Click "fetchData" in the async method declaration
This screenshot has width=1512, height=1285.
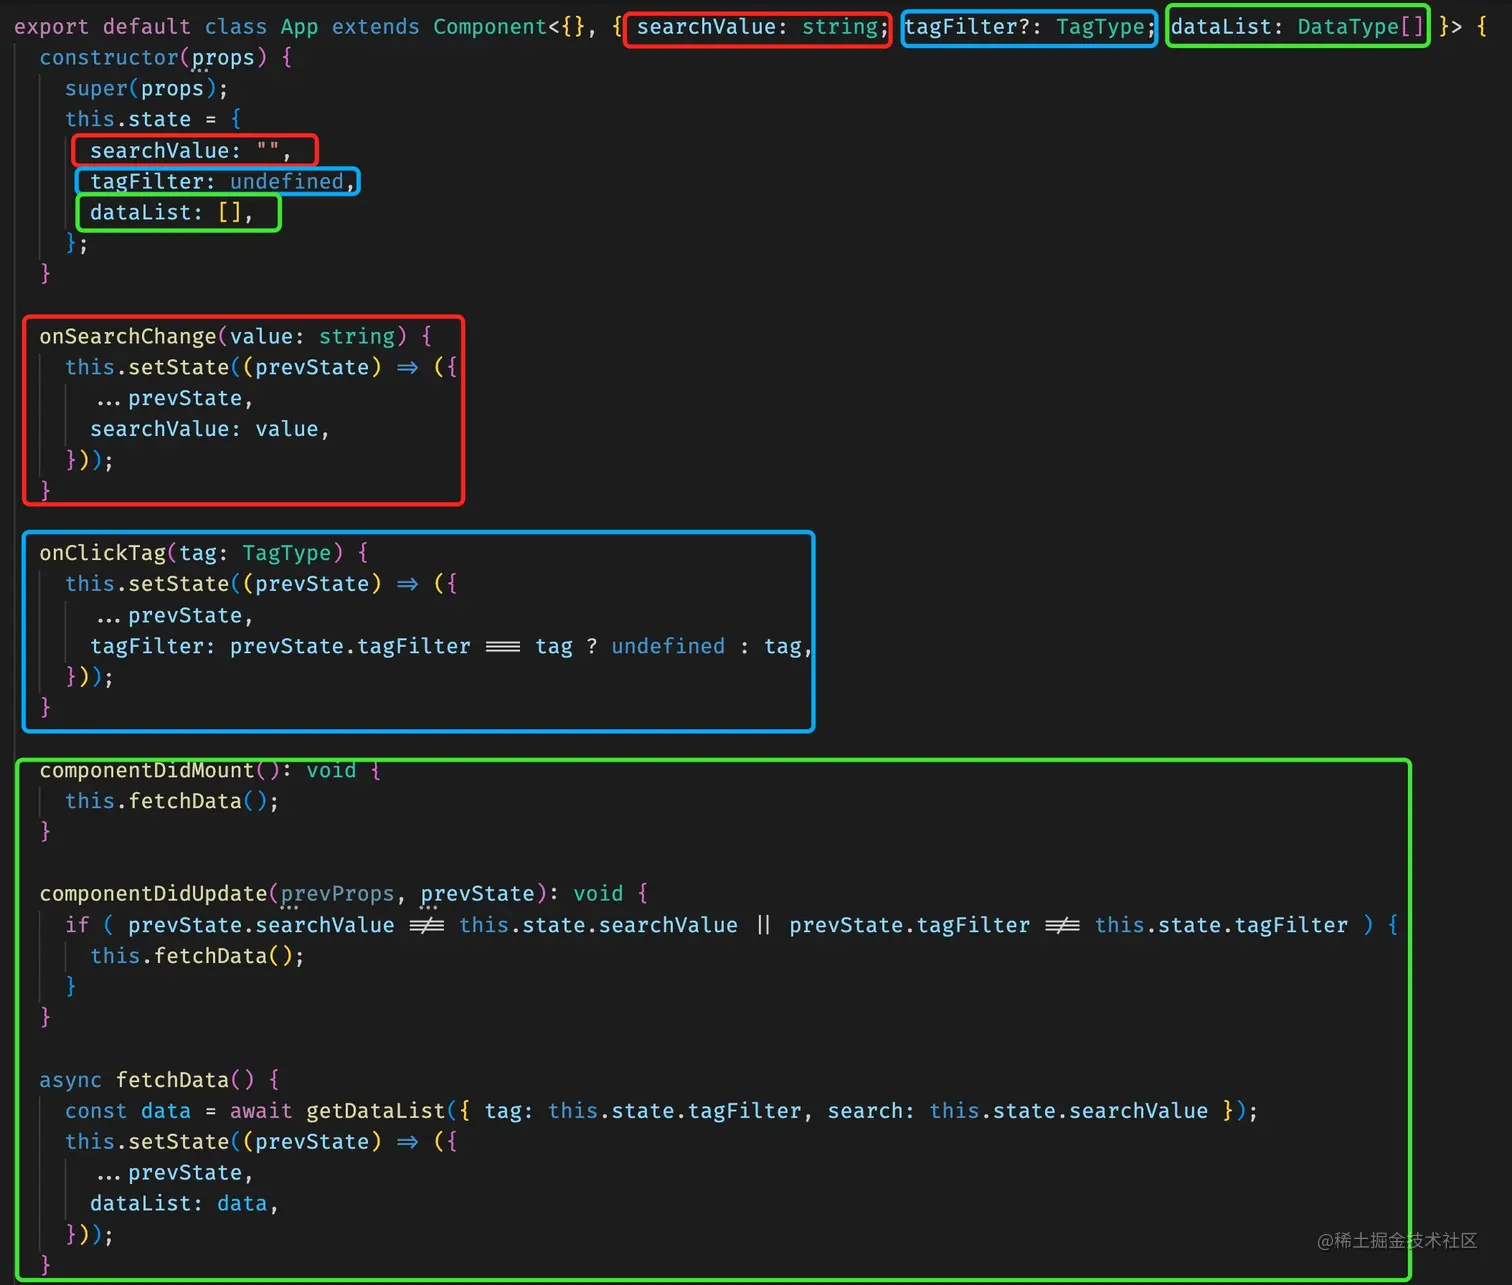pos(173,1081)
